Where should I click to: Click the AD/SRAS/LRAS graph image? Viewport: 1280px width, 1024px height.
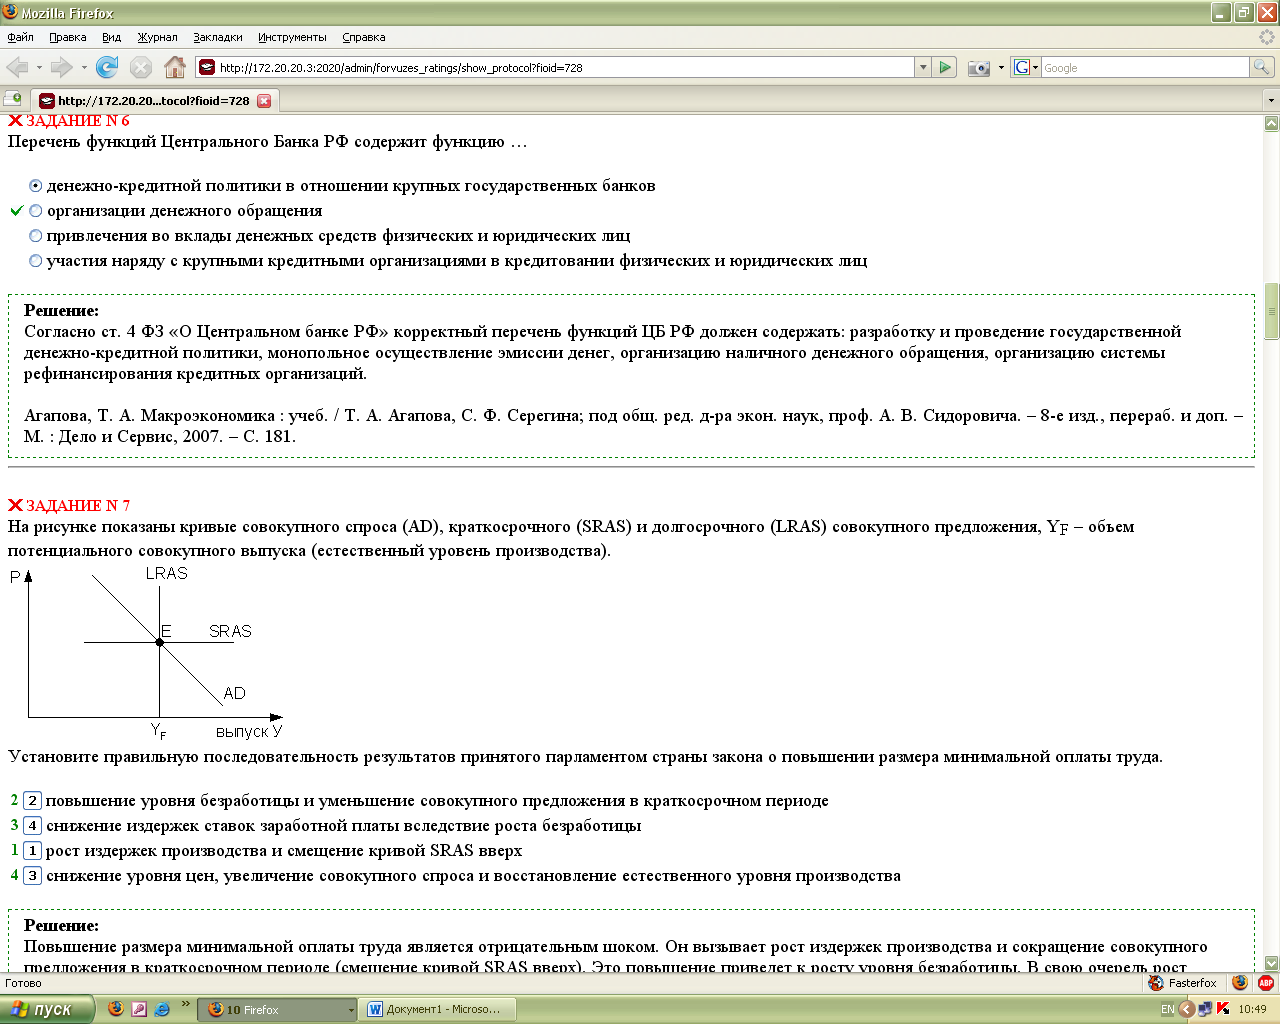pos(147,652)
